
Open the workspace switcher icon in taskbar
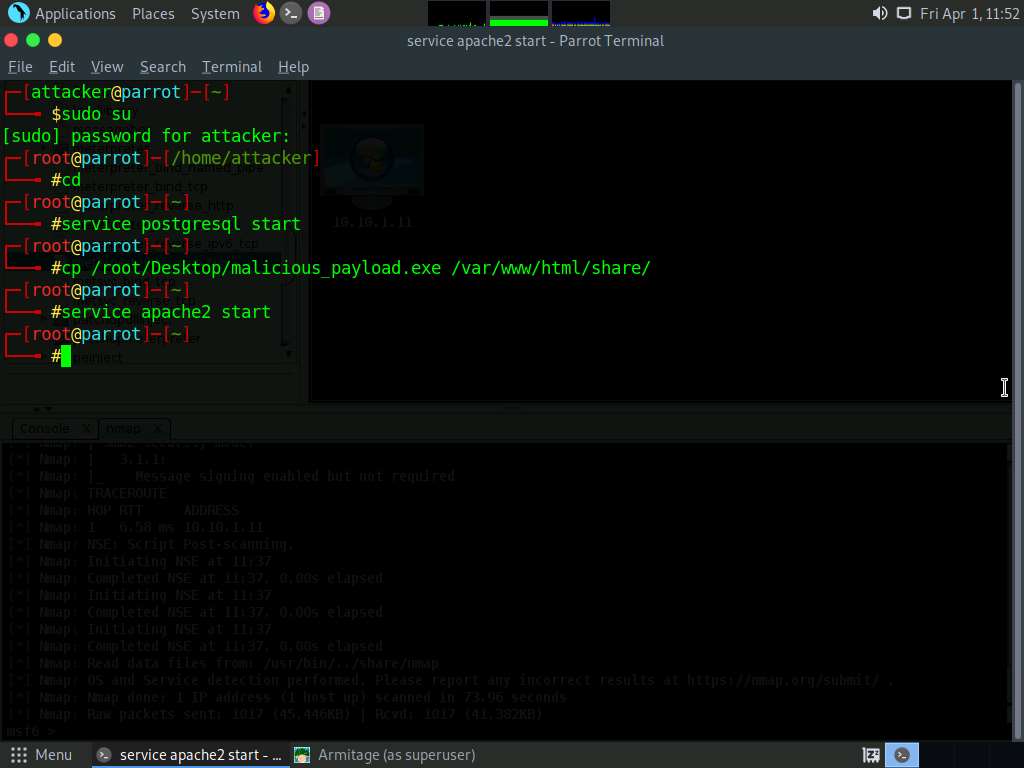click(871, 755)
